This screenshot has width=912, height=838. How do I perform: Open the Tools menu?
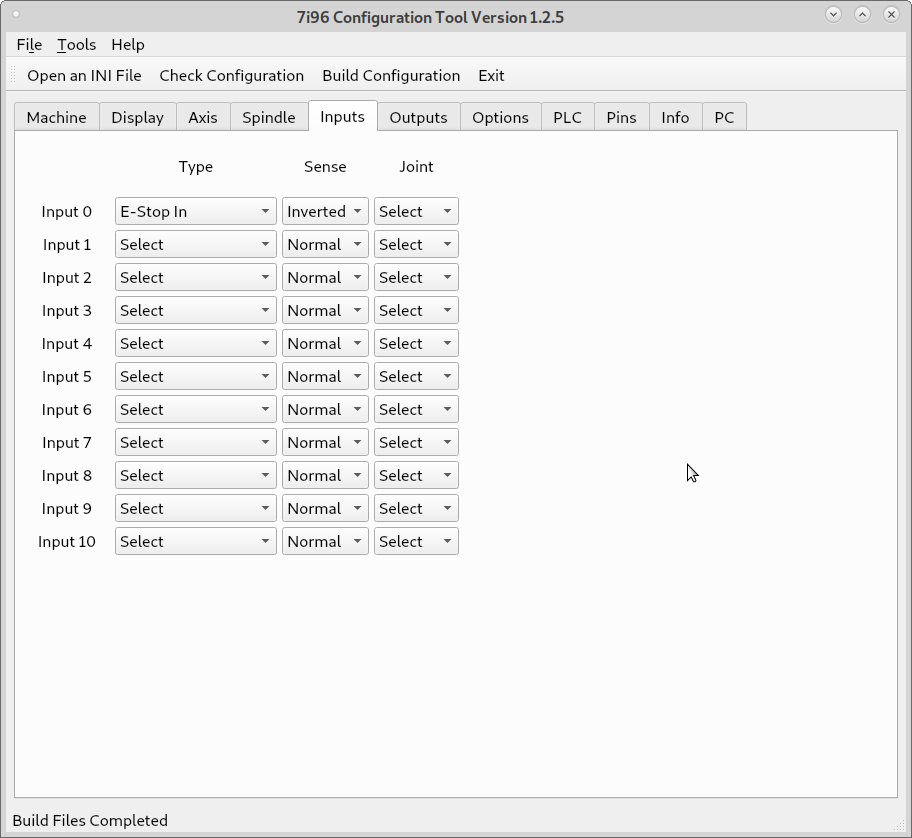[x=76, y=45]
